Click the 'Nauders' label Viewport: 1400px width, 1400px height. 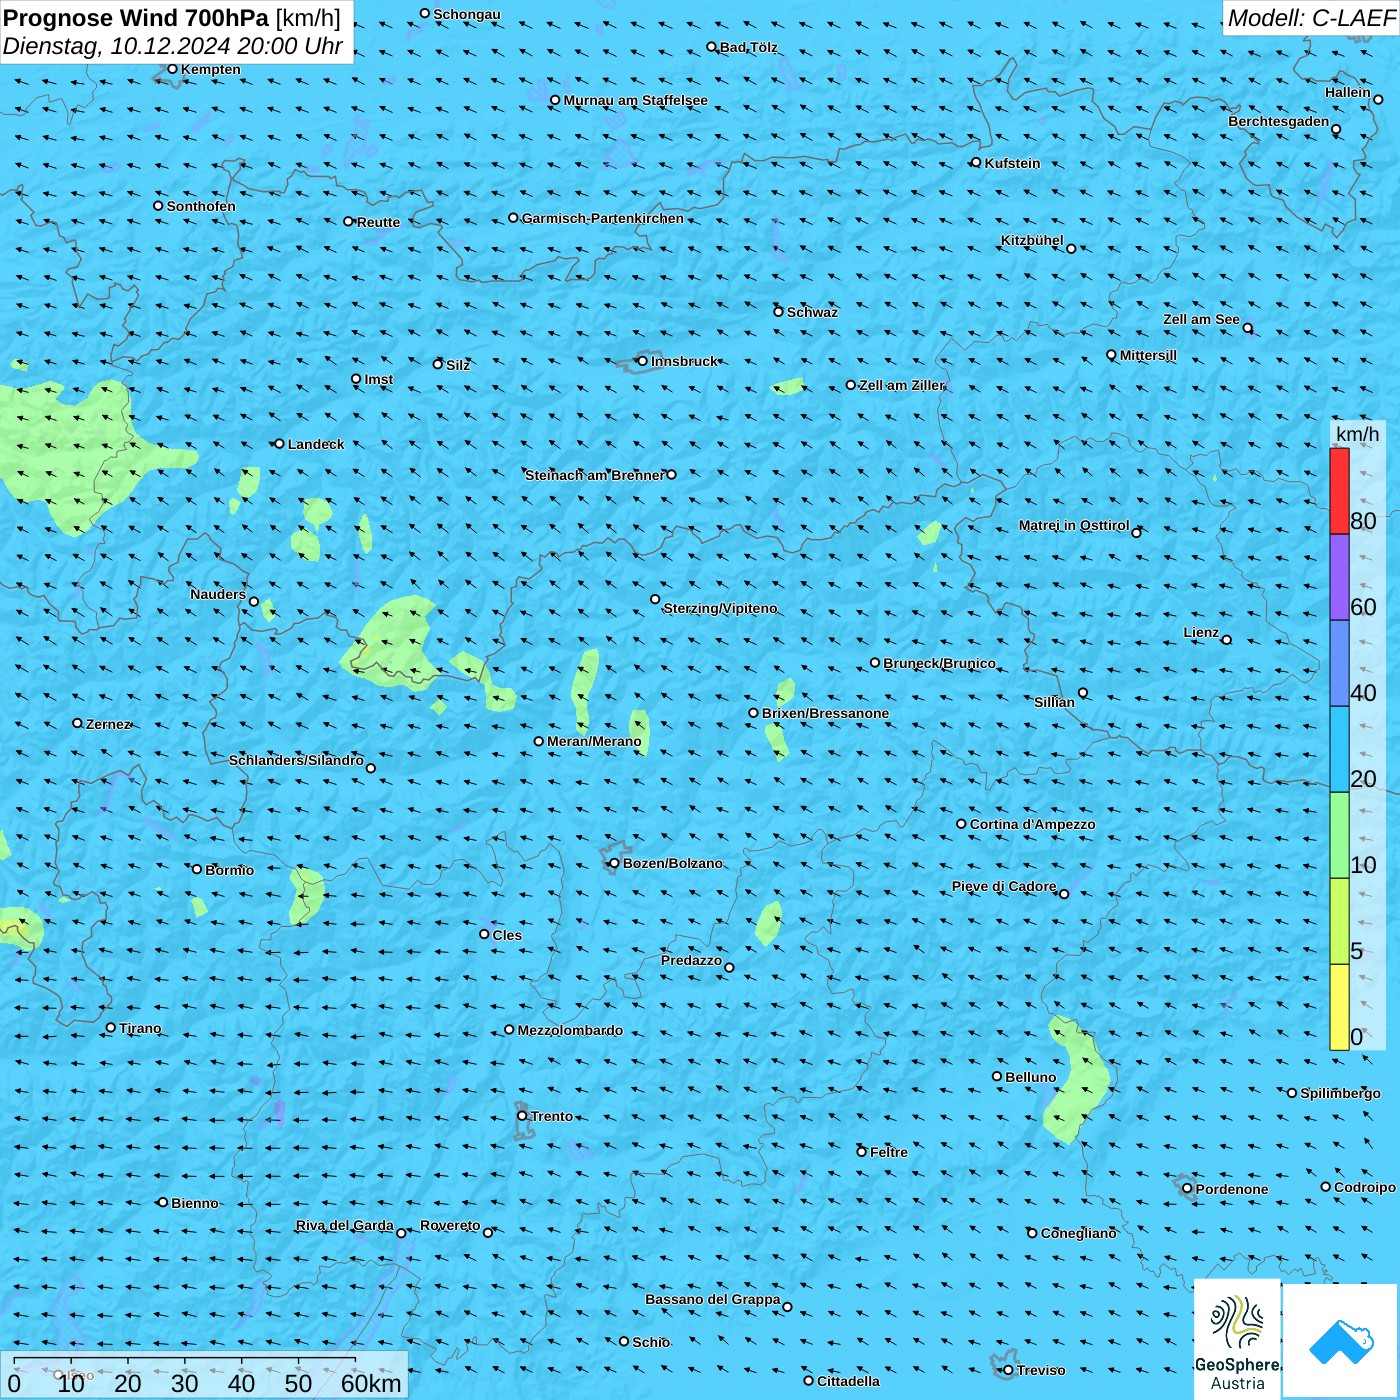tap(218, 594)
